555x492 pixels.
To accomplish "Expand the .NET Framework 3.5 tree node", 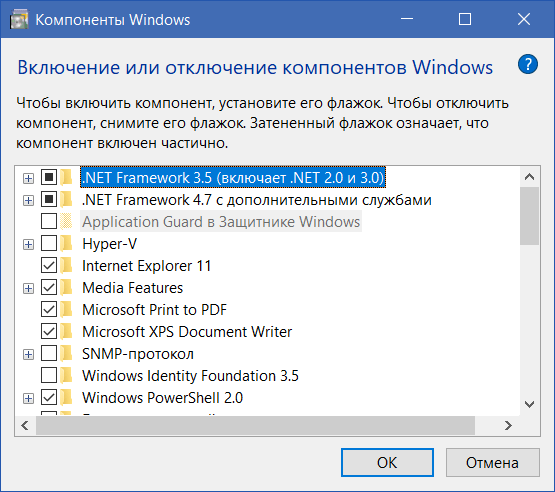I will 28,178.
